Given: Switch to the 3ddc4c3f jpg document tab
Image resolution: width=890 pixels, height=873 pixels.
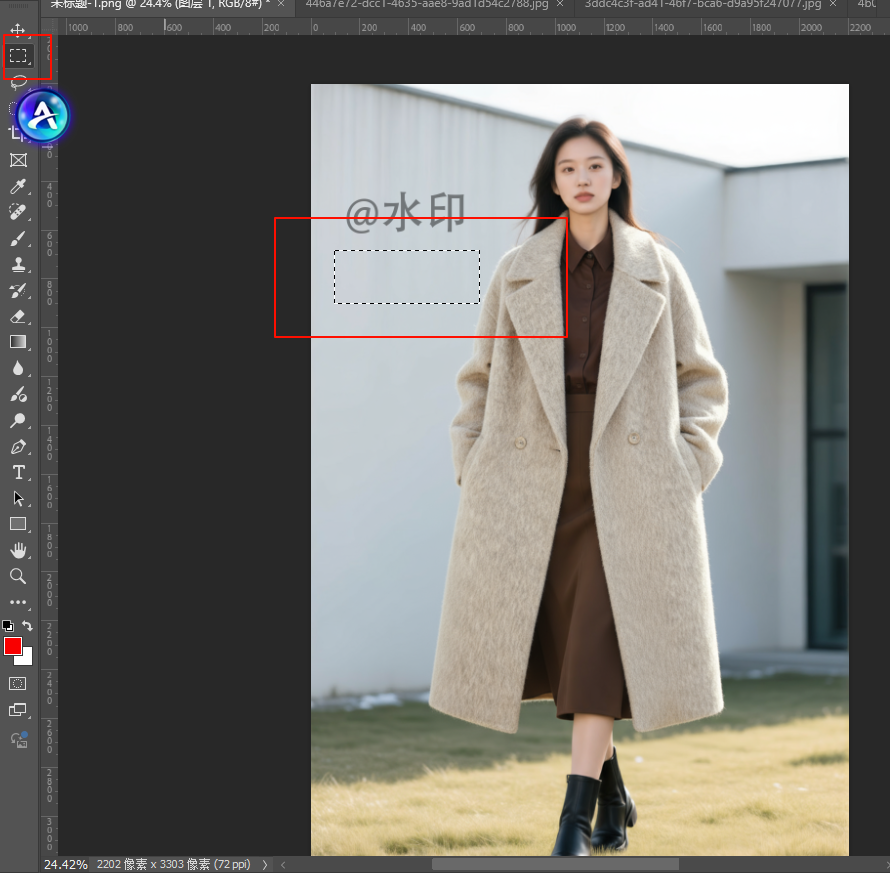Looking at the screenshot, I should [702, 5].
